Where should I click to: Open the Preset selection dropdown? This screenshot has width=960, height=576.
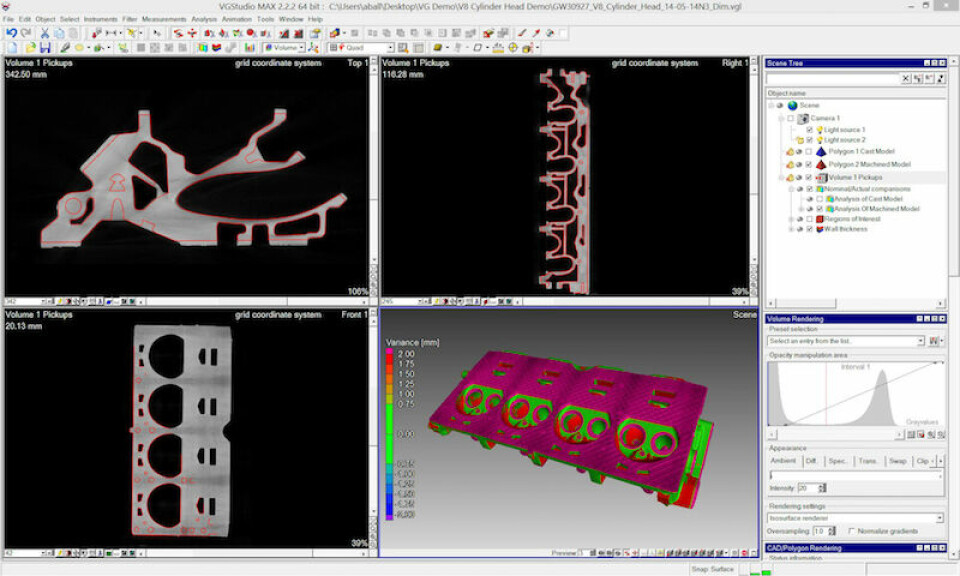point(919,341)
